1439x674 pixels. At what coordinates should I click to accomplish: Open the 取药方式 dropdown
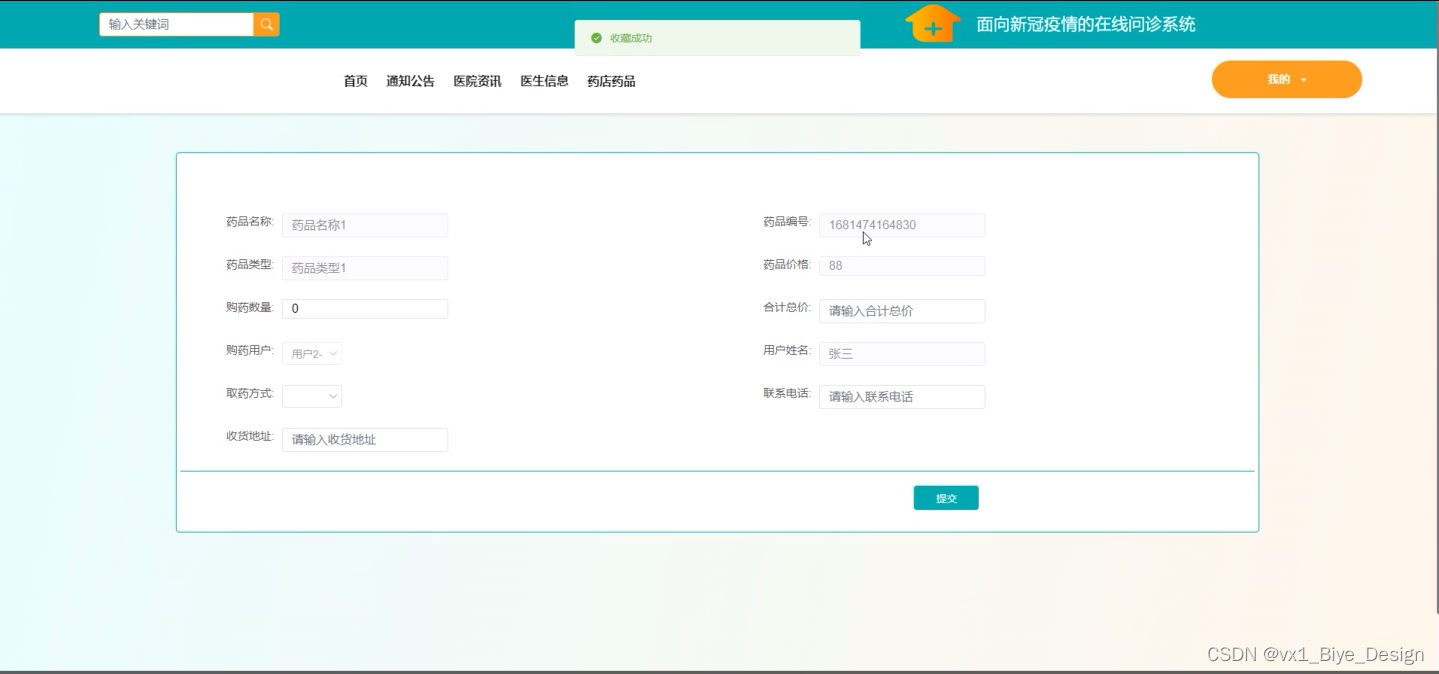coord(312,396)
